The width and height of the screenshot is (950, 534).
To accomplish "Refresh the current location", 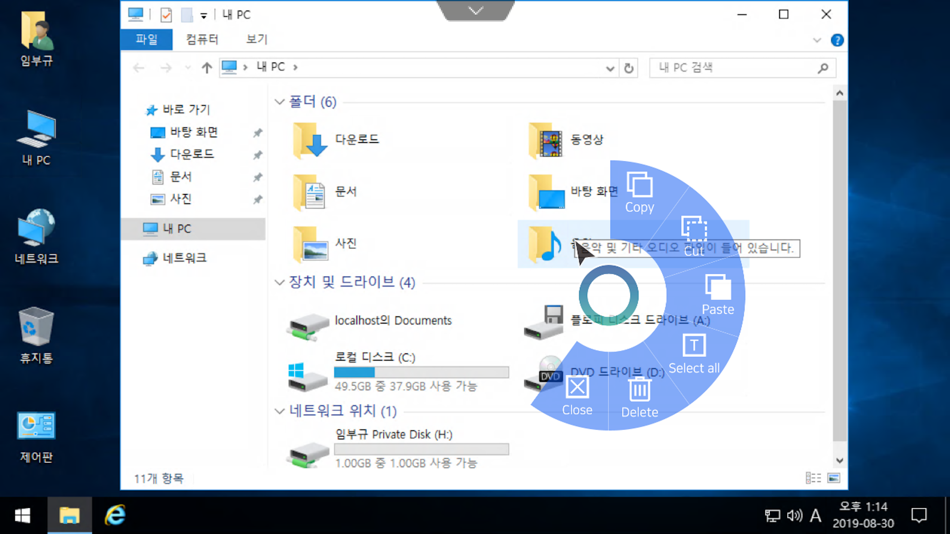I will click(x=629, y=68).
